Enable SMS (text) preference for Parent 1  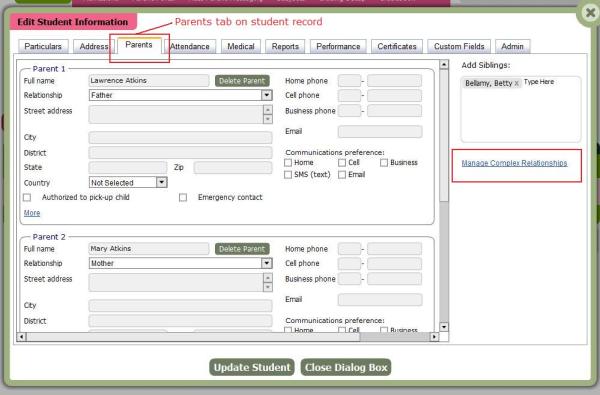288,175
